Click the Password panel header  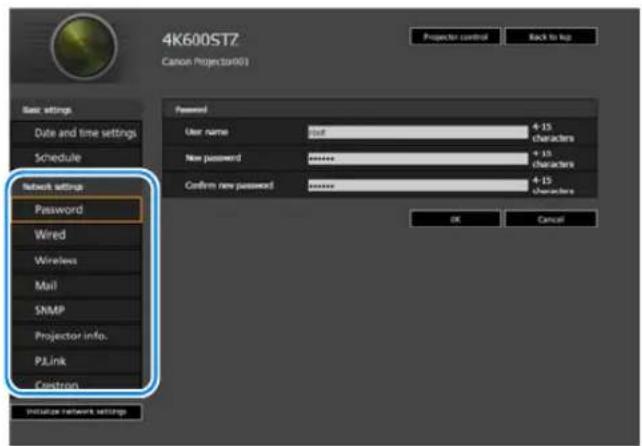click(379, 109)
